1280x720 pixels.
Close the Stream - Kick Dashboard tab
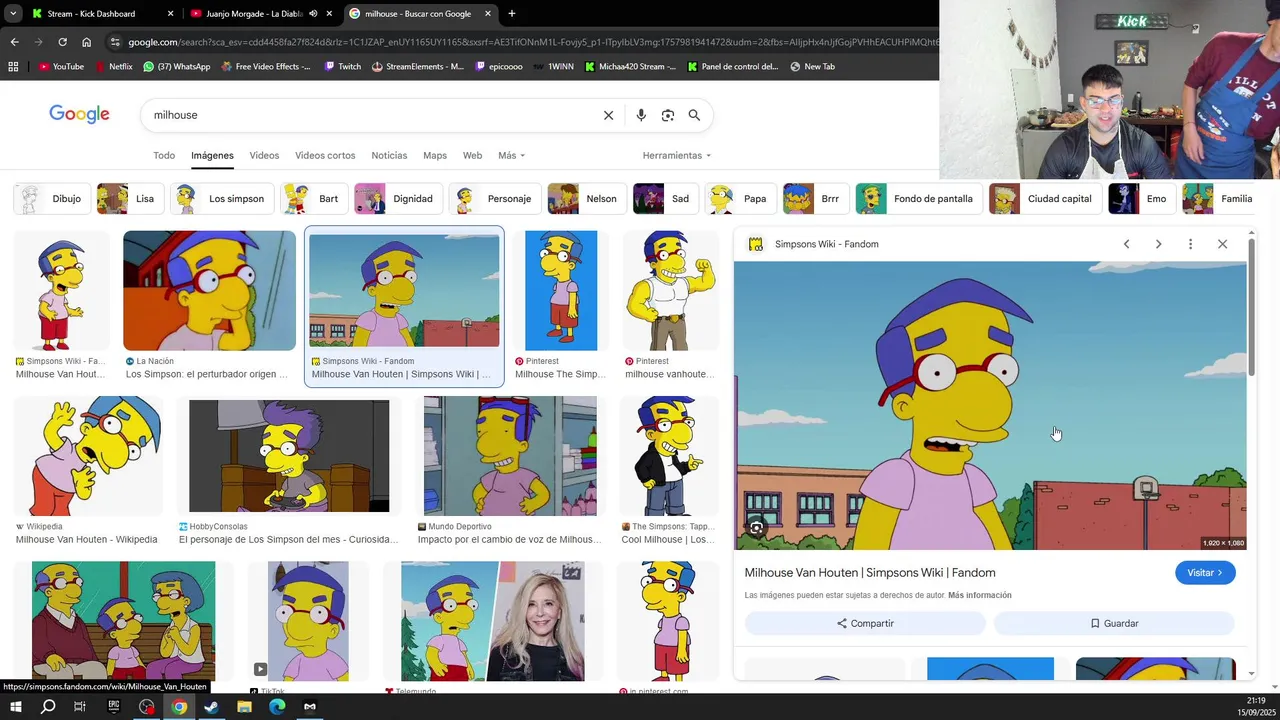click(170, 14)
